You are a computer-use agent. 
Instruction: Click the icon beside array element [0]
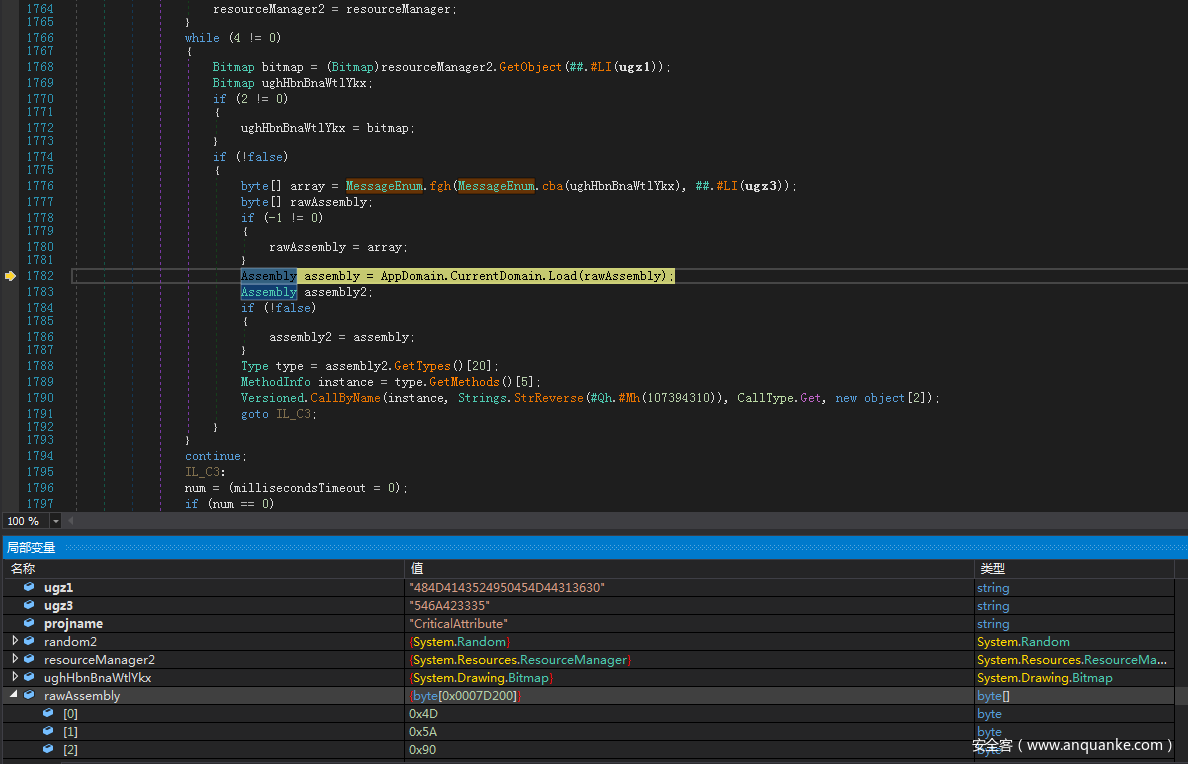point(48,714)
